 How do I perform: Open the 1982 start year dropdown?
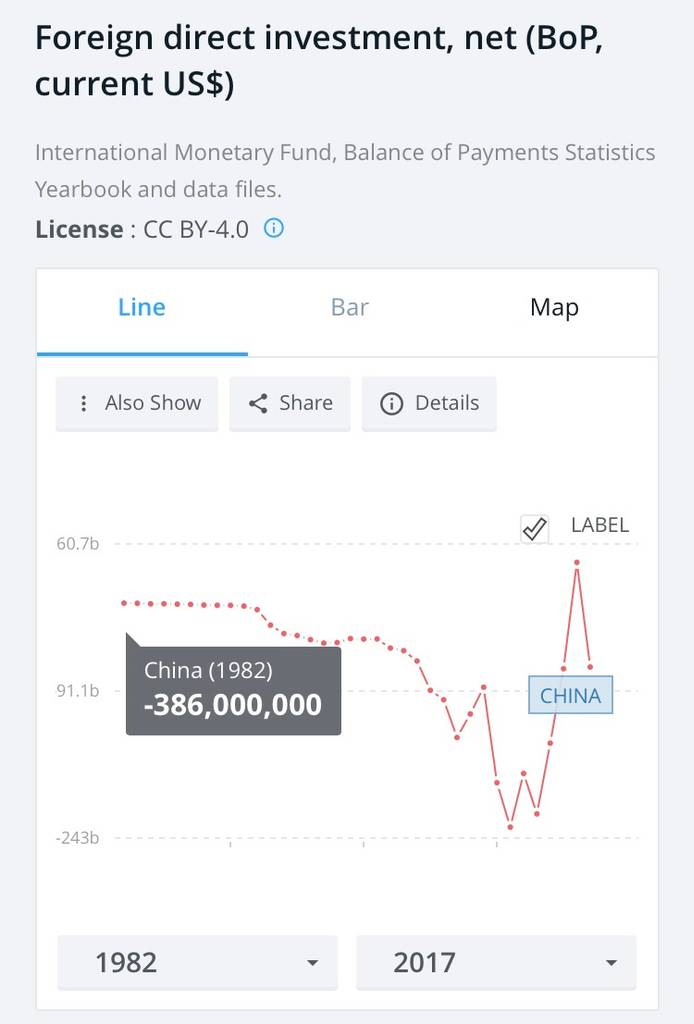pos(197,962)
